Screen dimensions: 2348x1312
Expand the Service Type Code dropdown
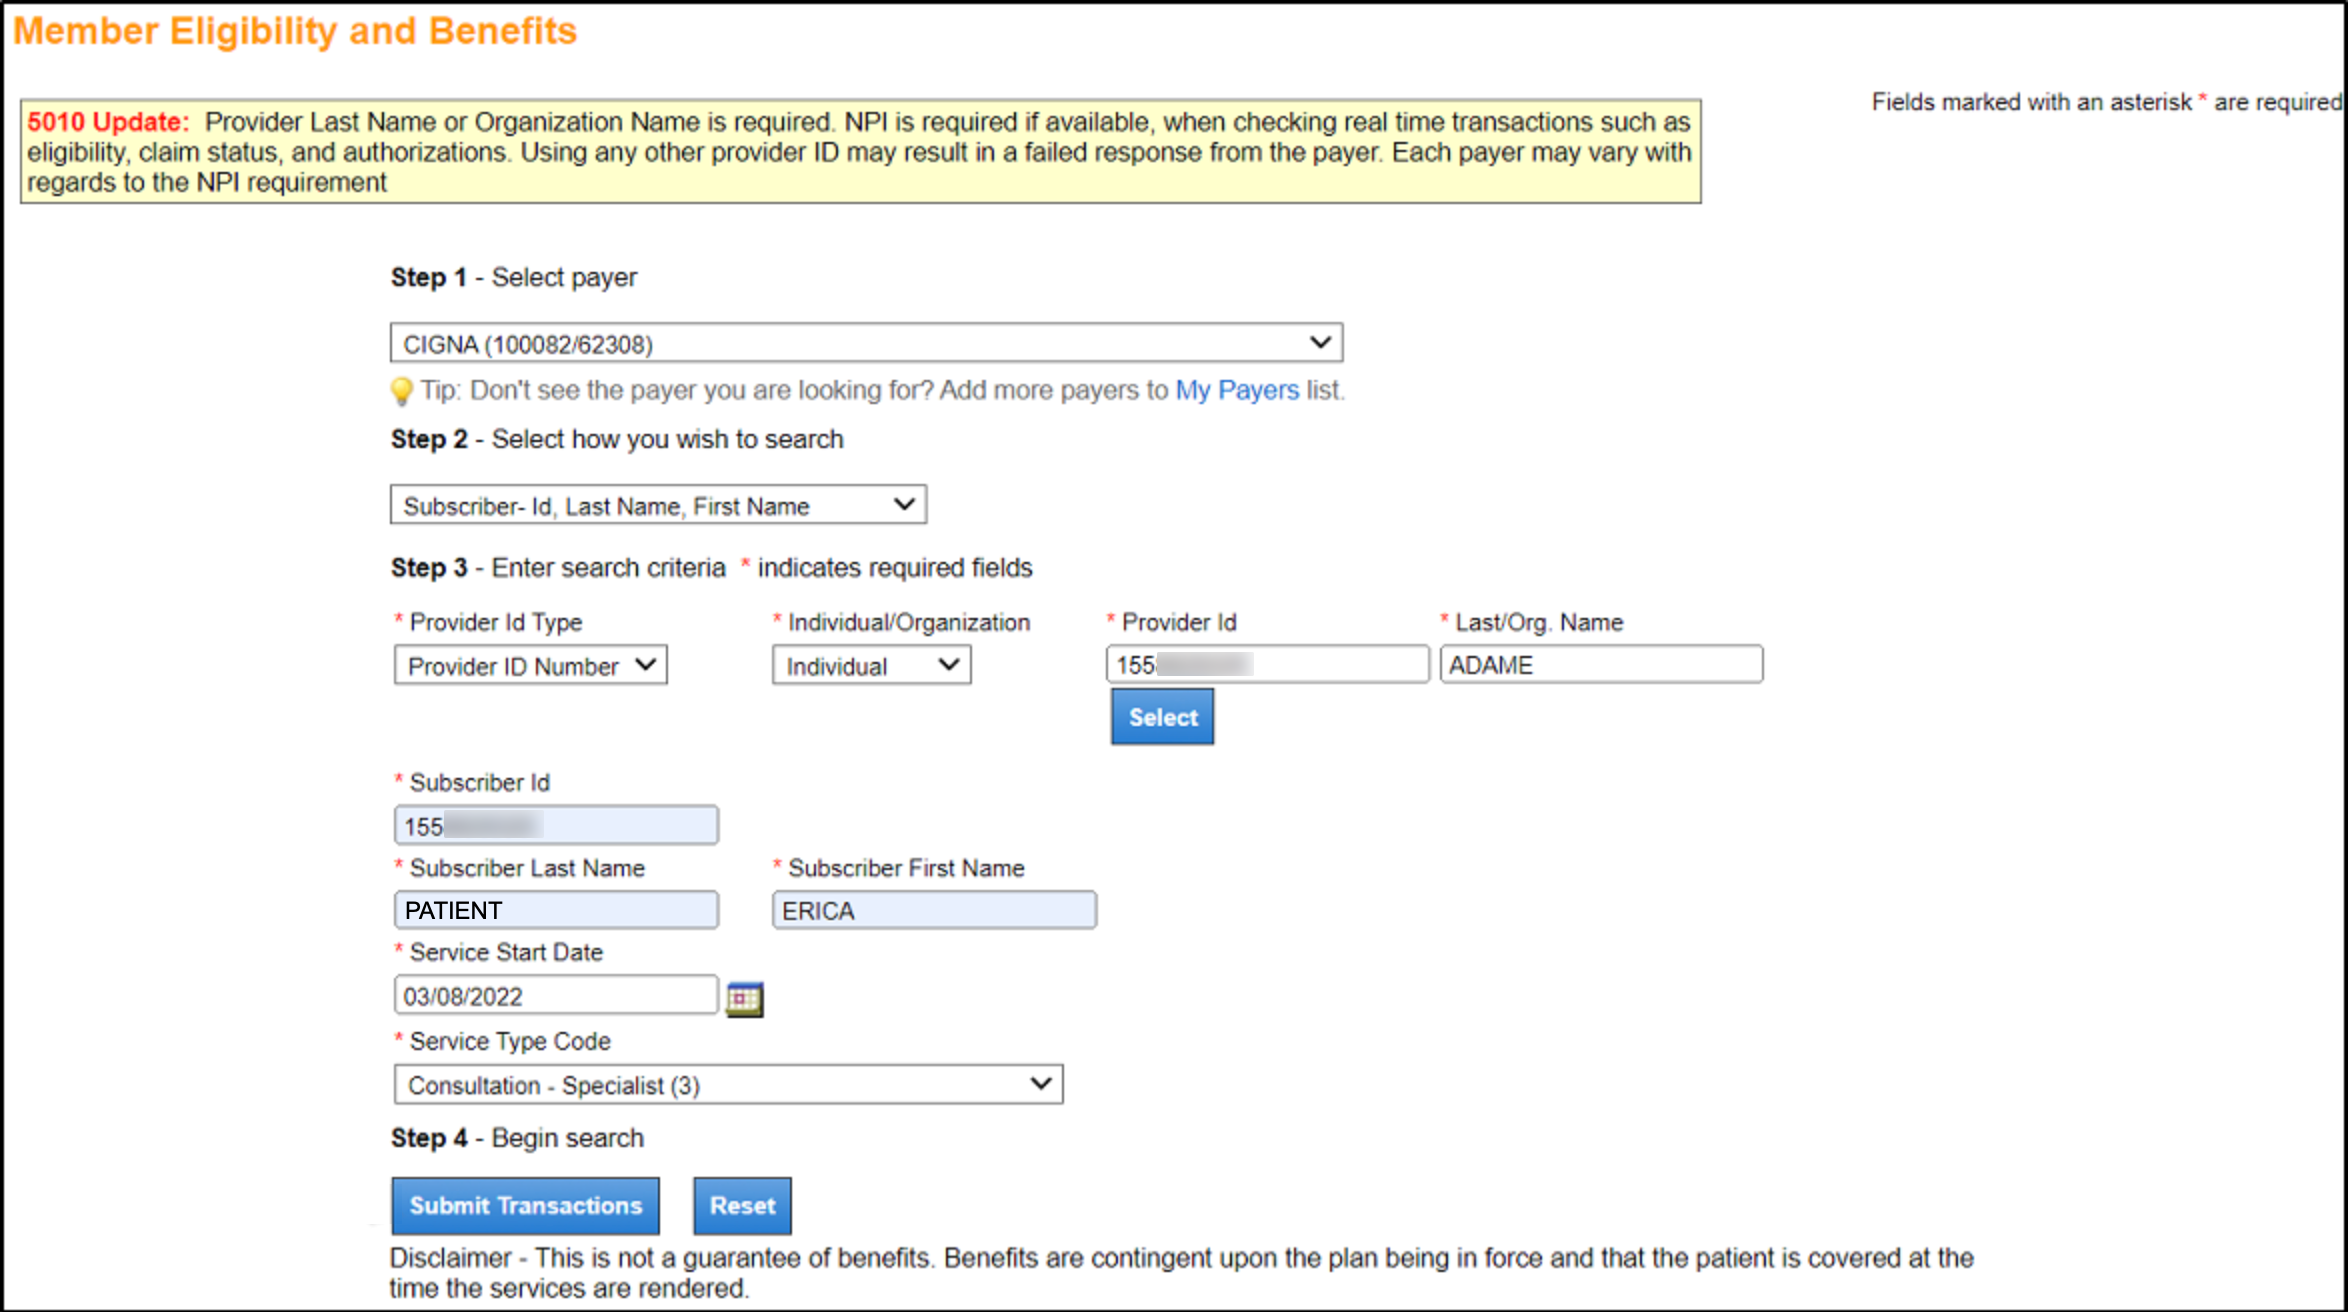tap(728, 1085)
